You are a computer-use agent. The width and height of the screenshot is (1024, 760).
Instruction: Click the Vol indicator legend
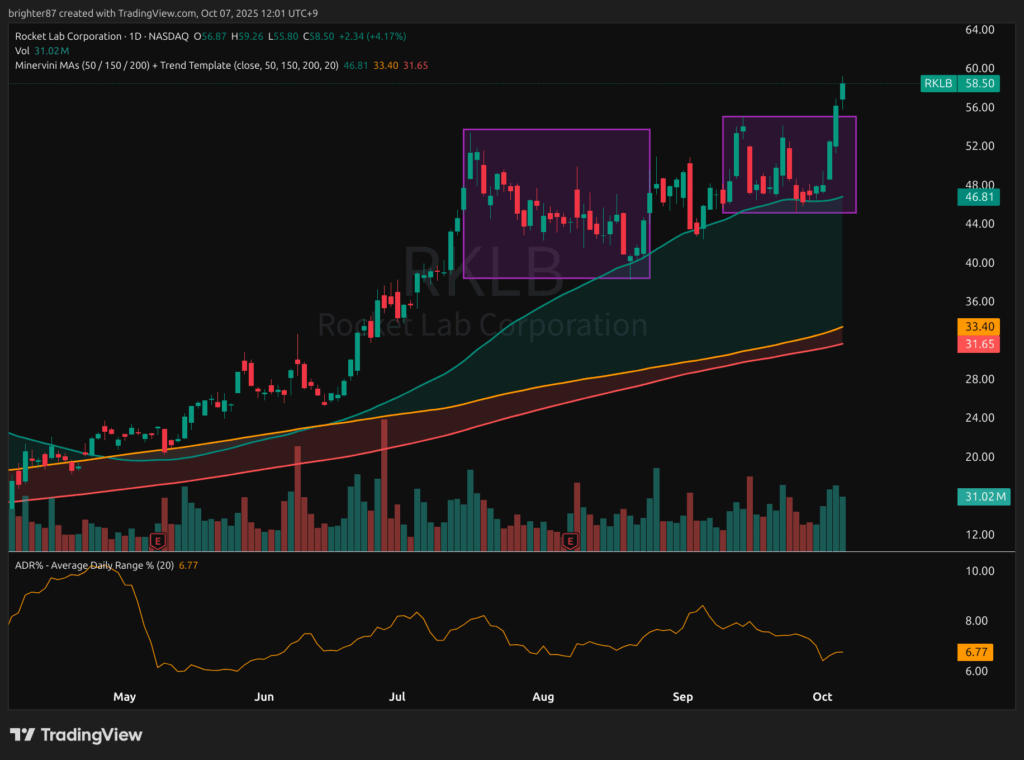pyautogui.click(x=21, y=50)
